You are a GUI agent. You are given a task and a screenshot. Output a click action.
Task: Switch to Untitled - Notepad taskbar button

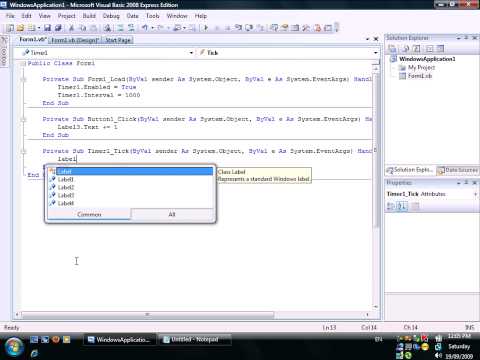194,340
